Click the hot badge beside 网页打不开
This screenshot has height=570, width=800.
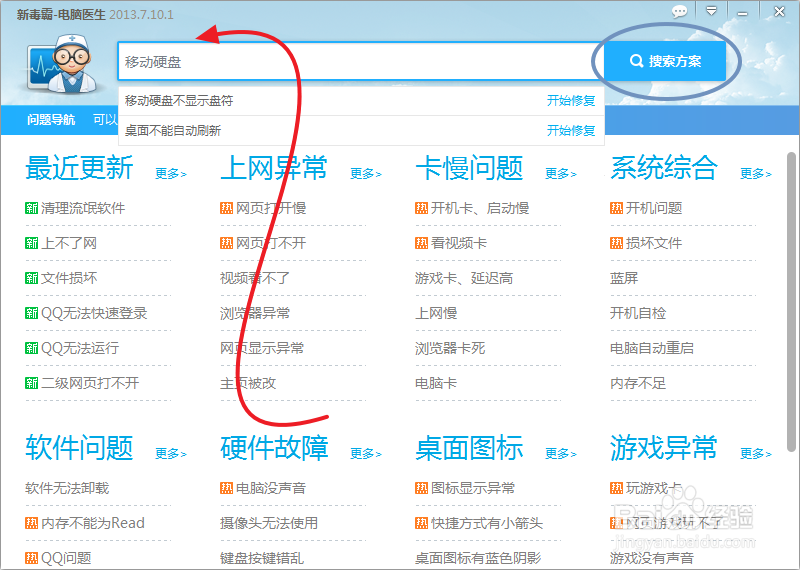pos(227,243)
